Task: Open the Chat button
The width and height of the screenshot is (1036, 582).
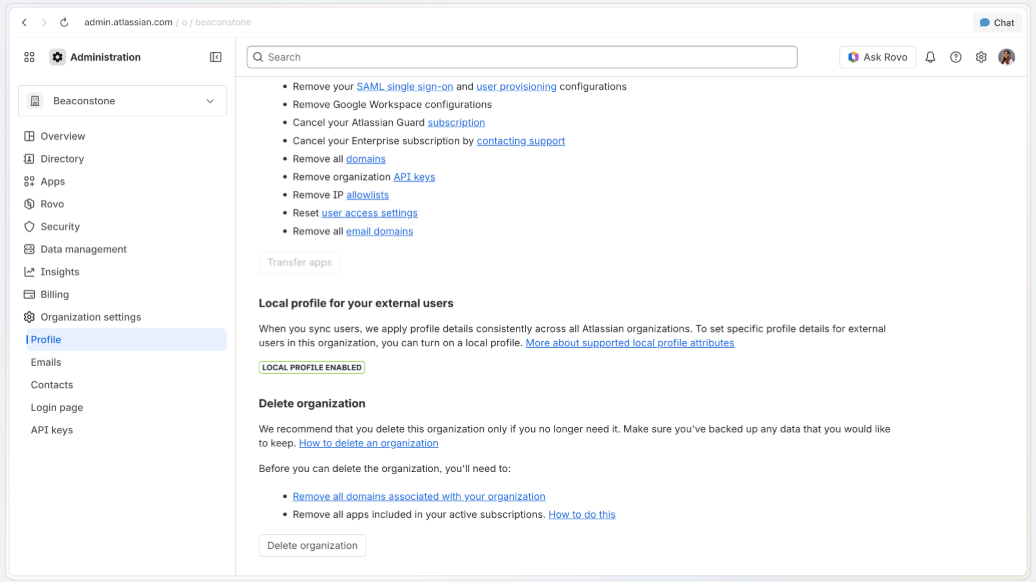Action: (x=997, y=22)
